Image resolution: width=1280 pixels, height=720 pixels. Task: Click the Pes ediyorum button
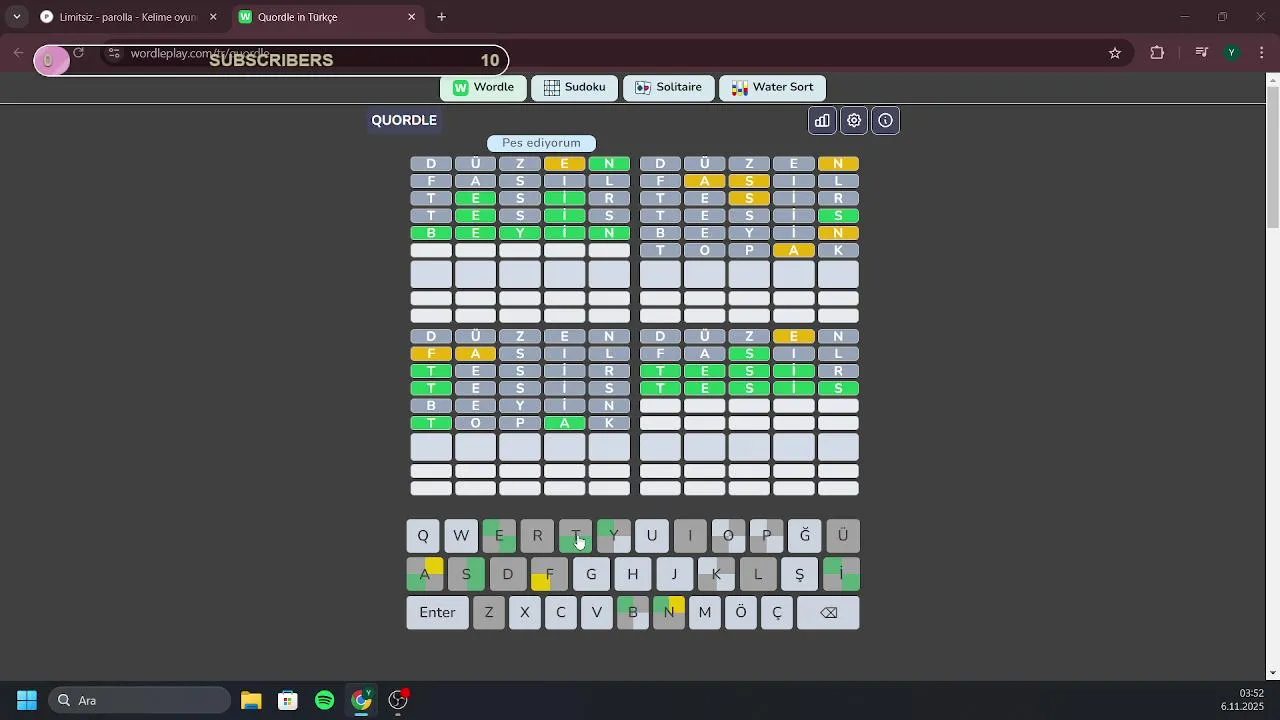pos(541,143)
